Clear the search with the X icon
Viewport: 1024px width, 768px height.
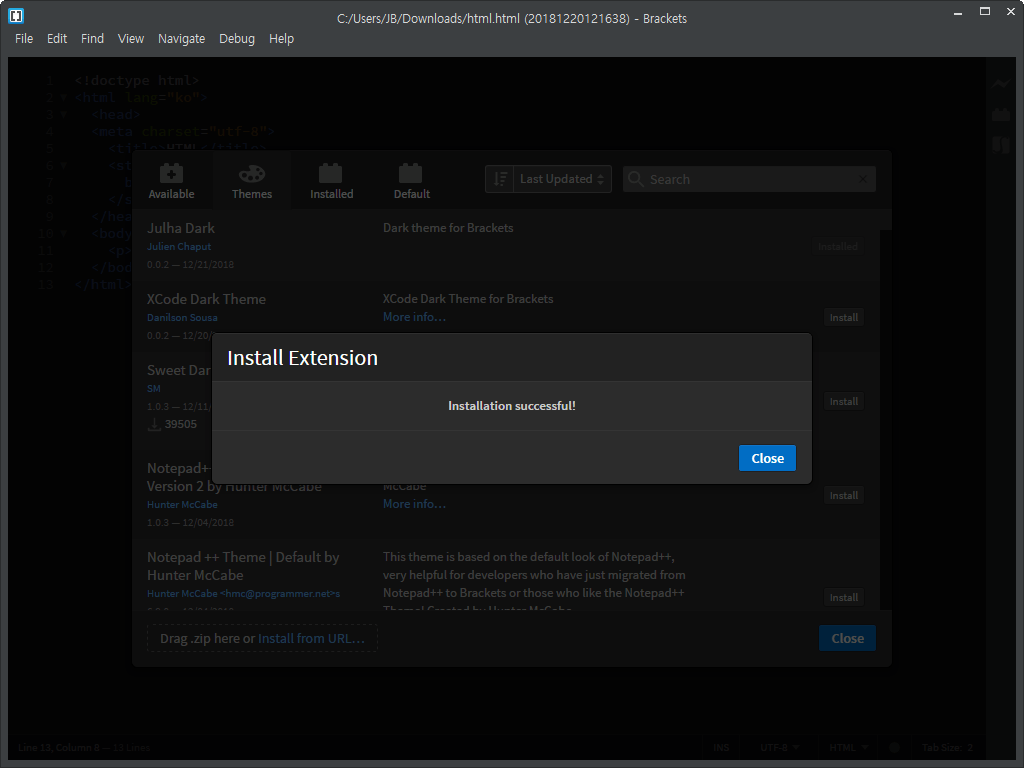pyautogui.click(x=863, y=179)
